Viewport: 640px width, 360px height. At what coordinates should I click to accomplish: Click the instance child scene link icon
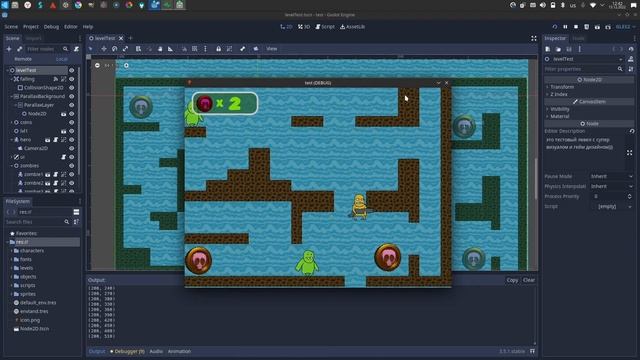tap(20, 49)
